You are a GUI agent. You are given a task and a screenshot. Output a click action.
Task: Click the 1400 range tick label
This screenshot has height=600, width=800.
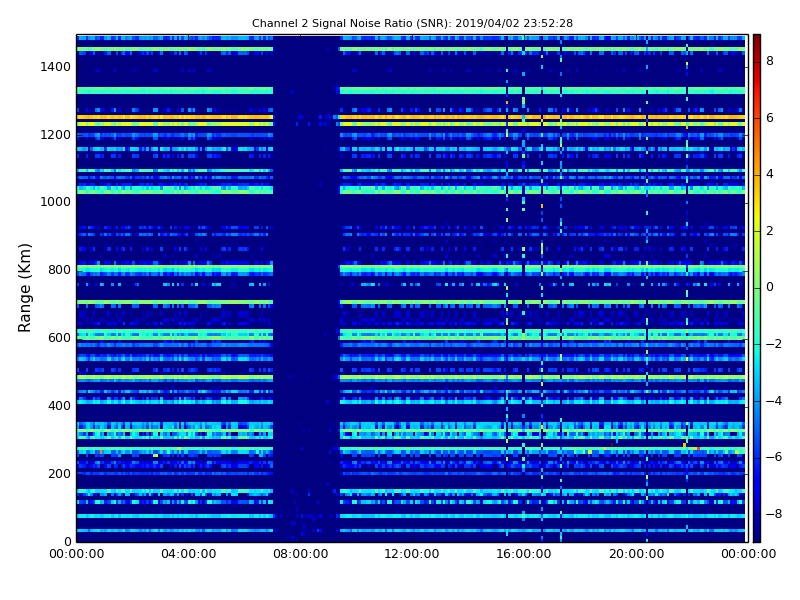pos(56,67)
